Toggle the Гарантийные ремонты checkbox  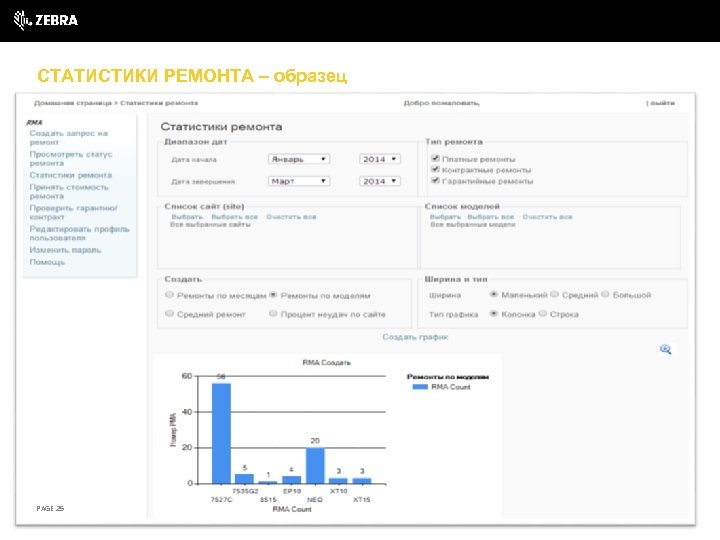435,180
